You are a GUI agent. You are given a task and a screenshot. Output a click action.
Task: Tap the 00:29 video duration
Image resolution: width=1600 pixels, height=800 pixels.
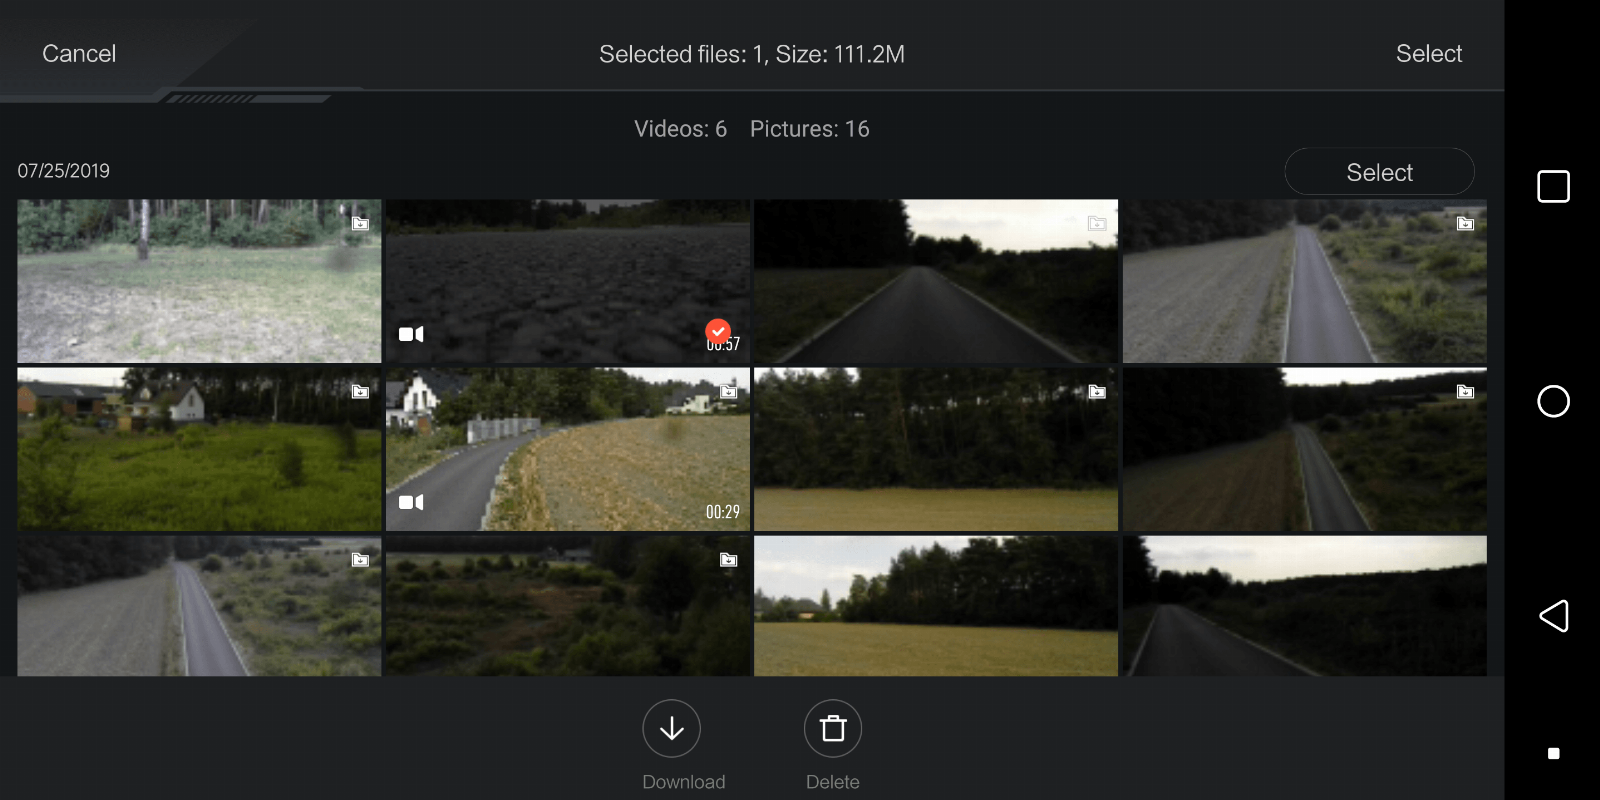pyautogui.click(x=723, y=512)
